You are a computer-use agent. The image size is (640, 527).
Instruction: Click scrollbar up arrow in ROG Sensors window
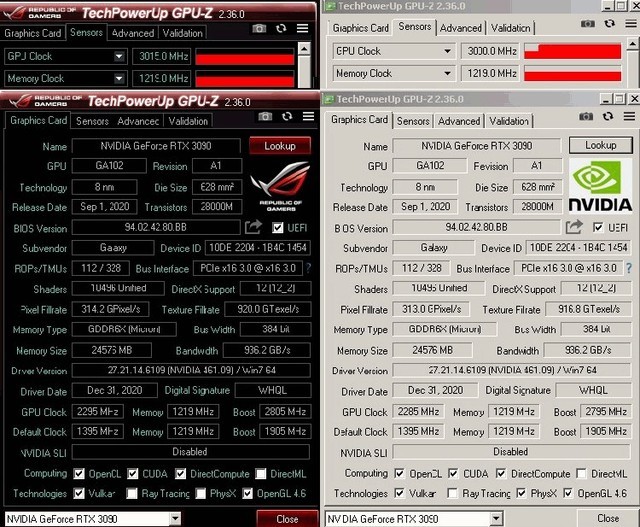[x=304, y=49]
